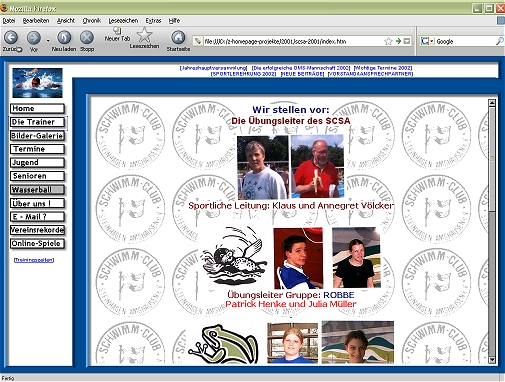Bookmark page with address bar star
The image size is (505, 382).
tap(388, 41)
